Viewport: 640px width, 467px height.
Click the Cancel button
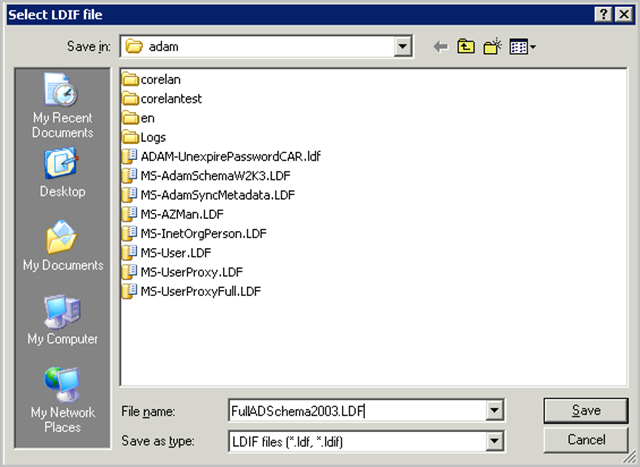(x=585, y=440)
